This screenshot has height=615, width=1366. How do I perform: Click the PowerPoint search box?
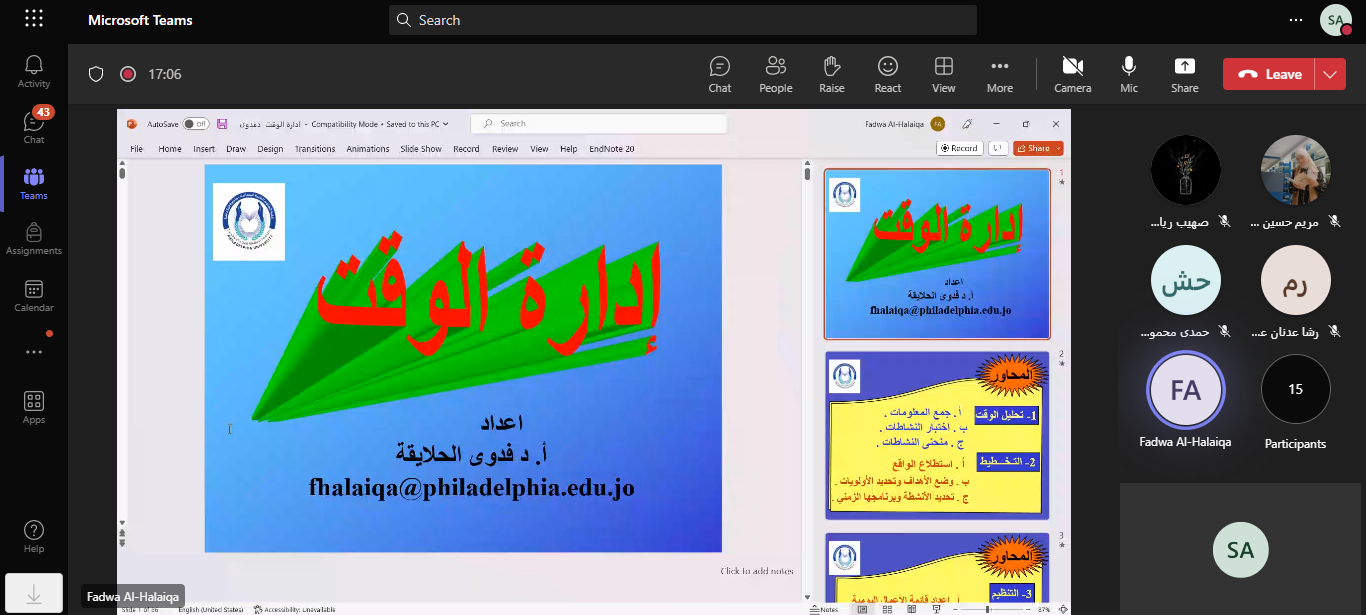(x=599, y=124)
